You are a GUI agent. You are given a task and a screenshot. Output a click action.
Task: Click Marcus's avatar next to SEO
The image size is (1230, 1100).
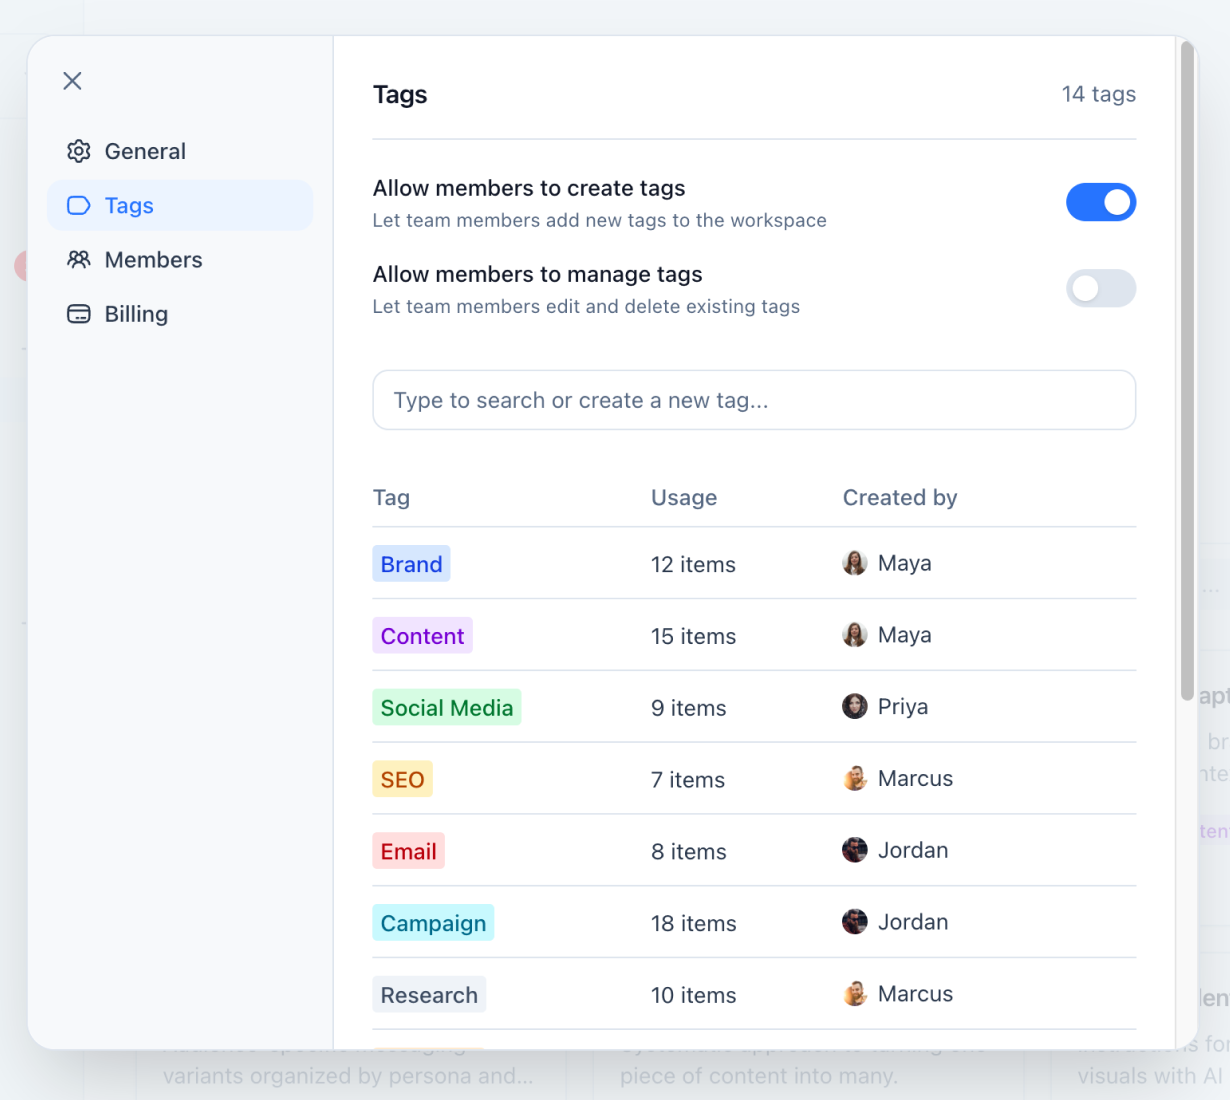point(855,778)
